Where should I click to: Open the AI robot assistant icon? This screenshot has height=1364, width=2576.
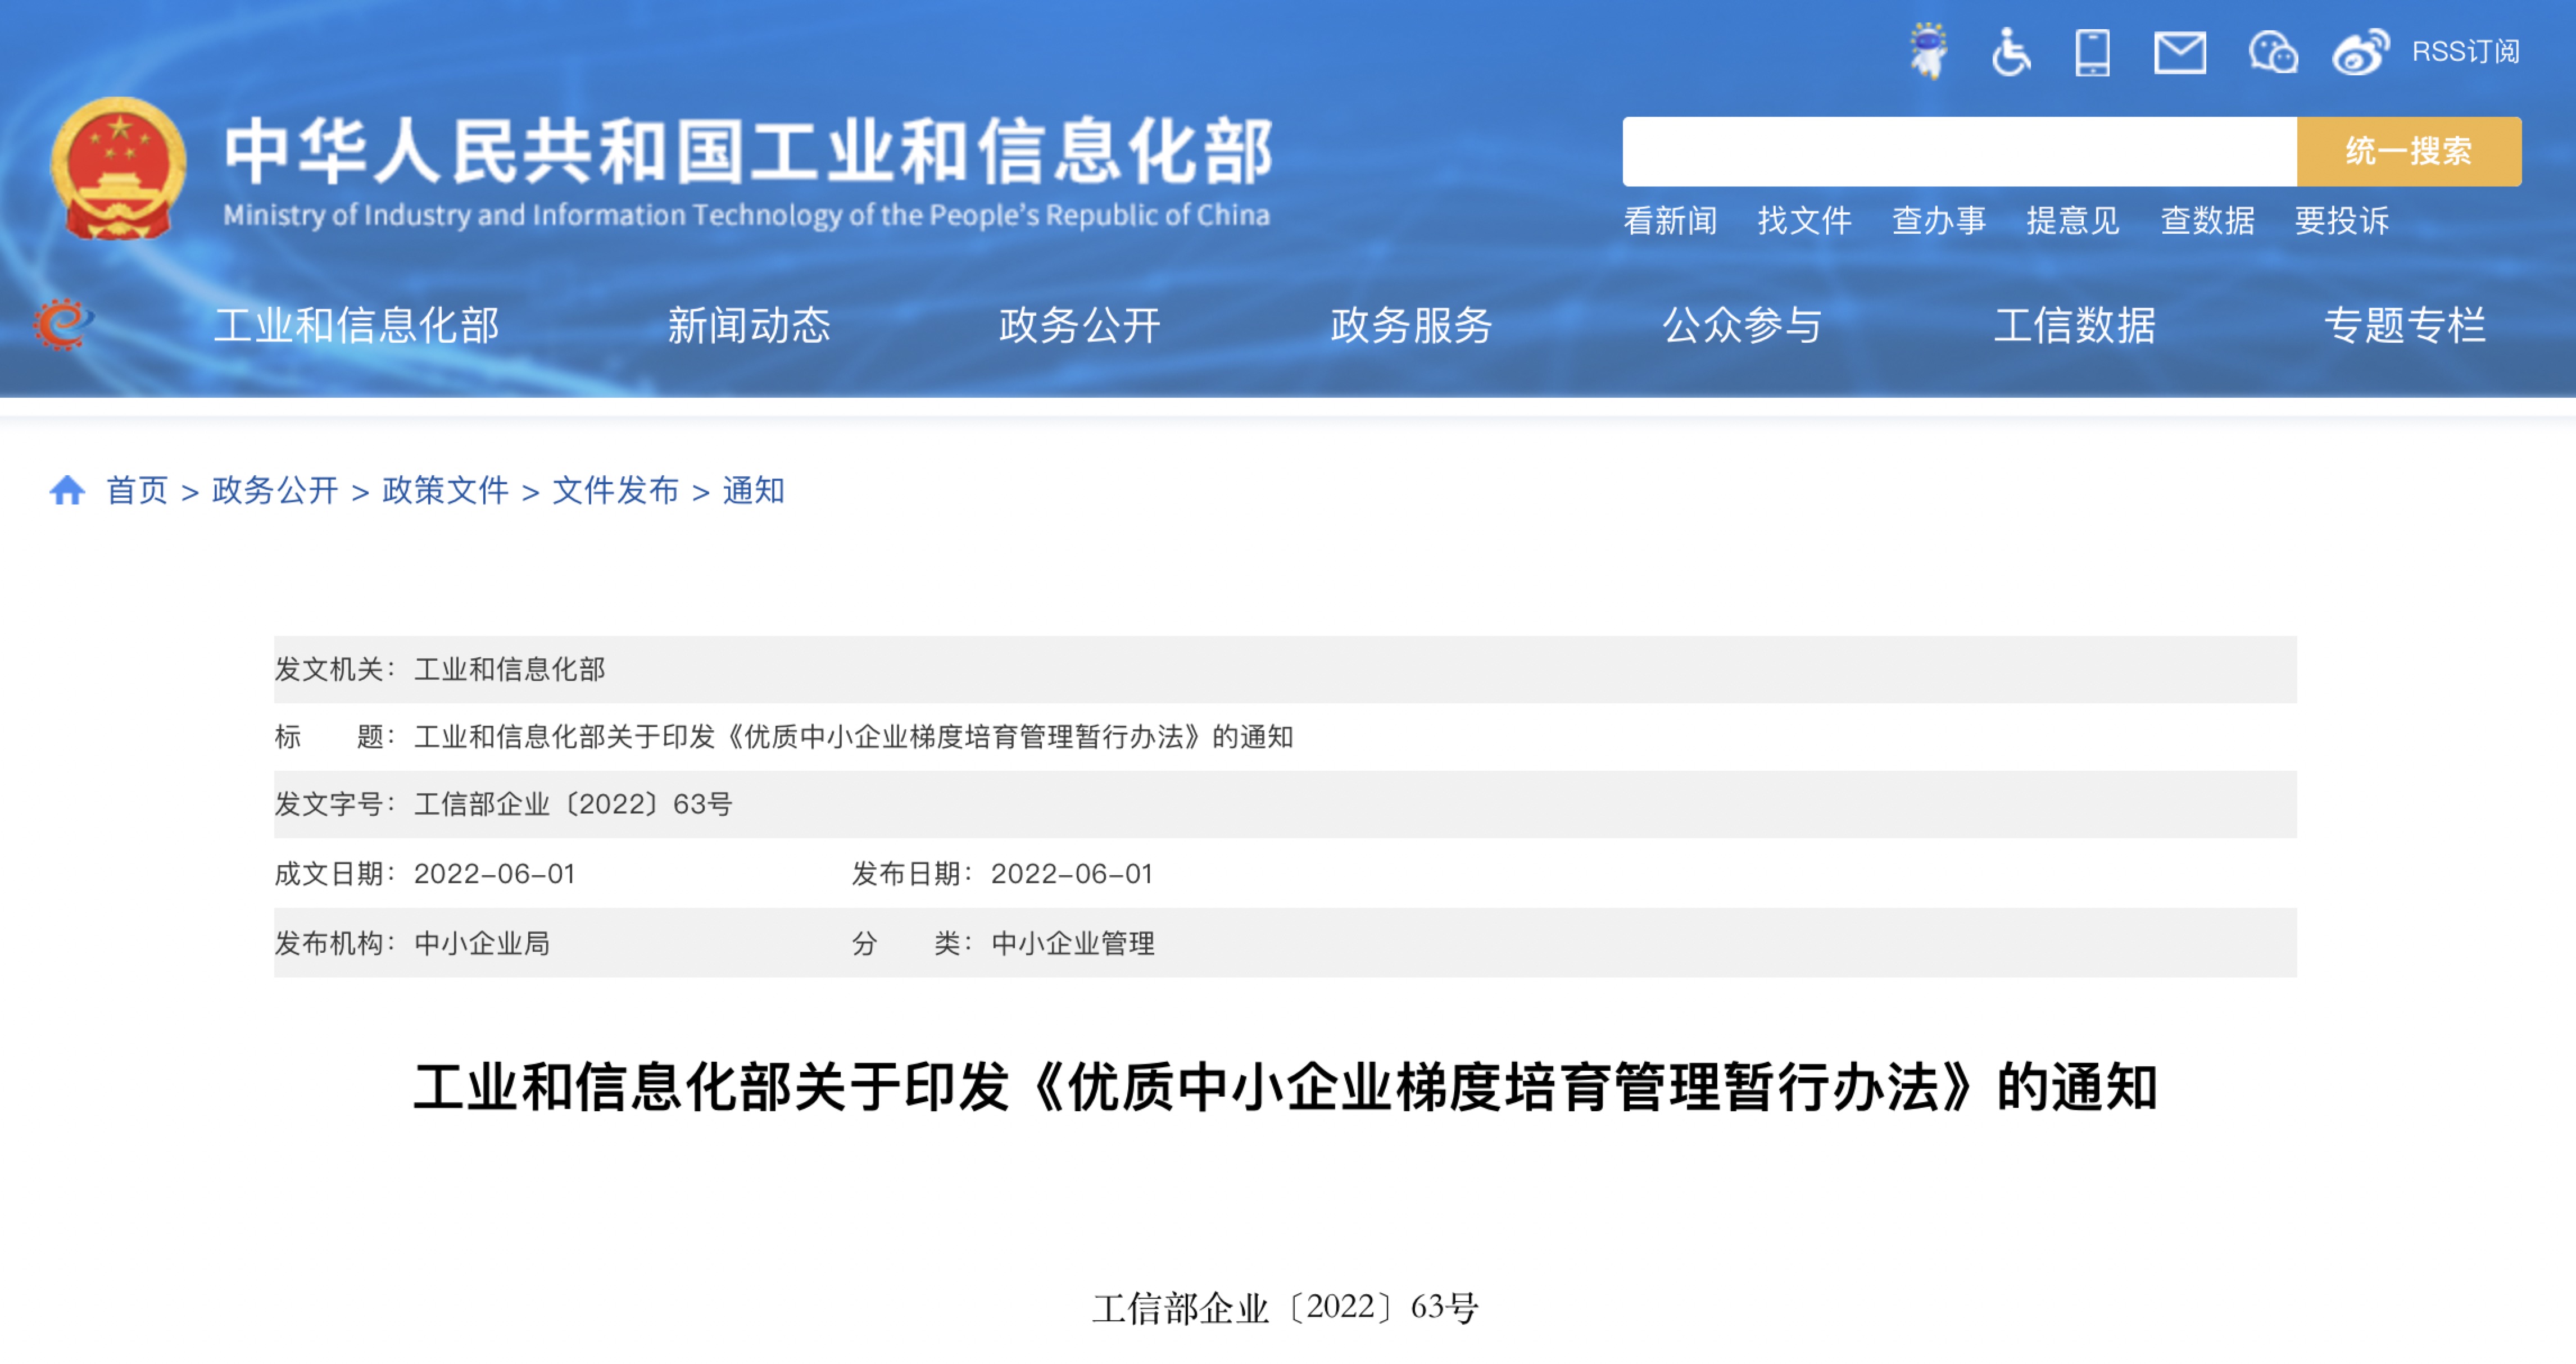[x=1929, y=51]
